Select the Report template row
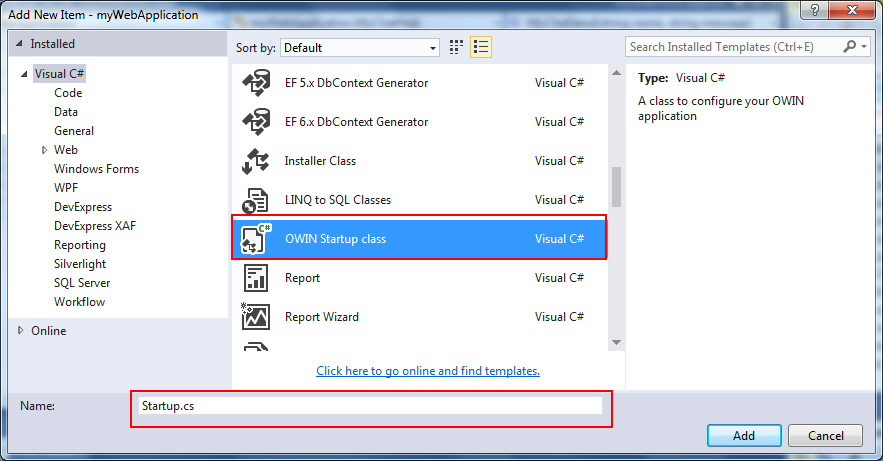883x461 pixels. (x=419, y=278)
